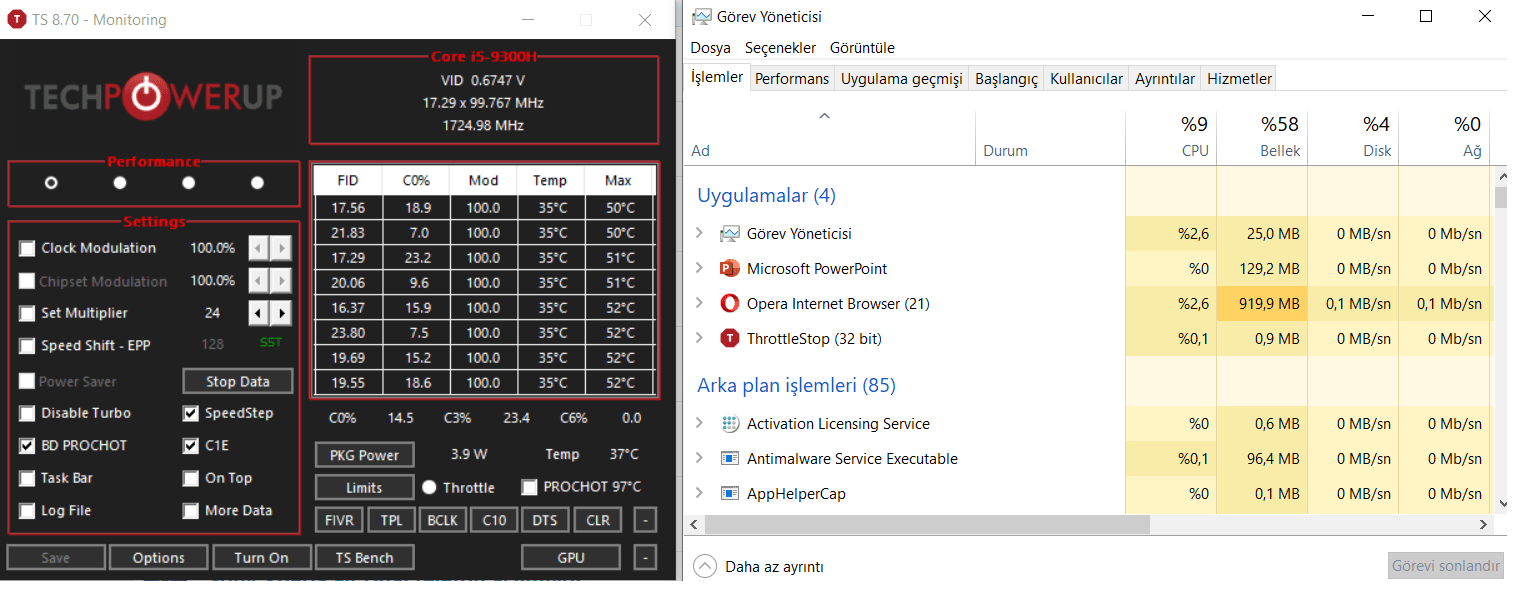Click the Stop Data button
The image size is (1514, 592).
tap(238, 381)
